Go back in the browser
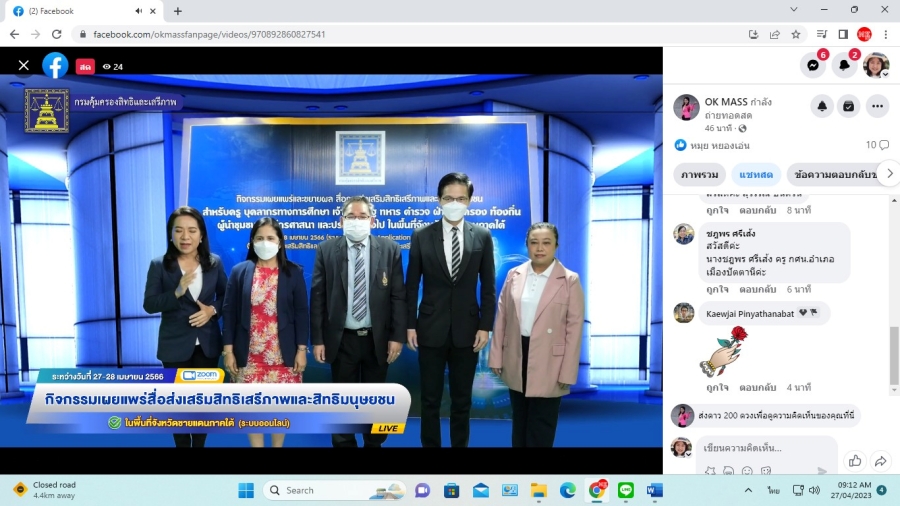 (x=14, y=34)
